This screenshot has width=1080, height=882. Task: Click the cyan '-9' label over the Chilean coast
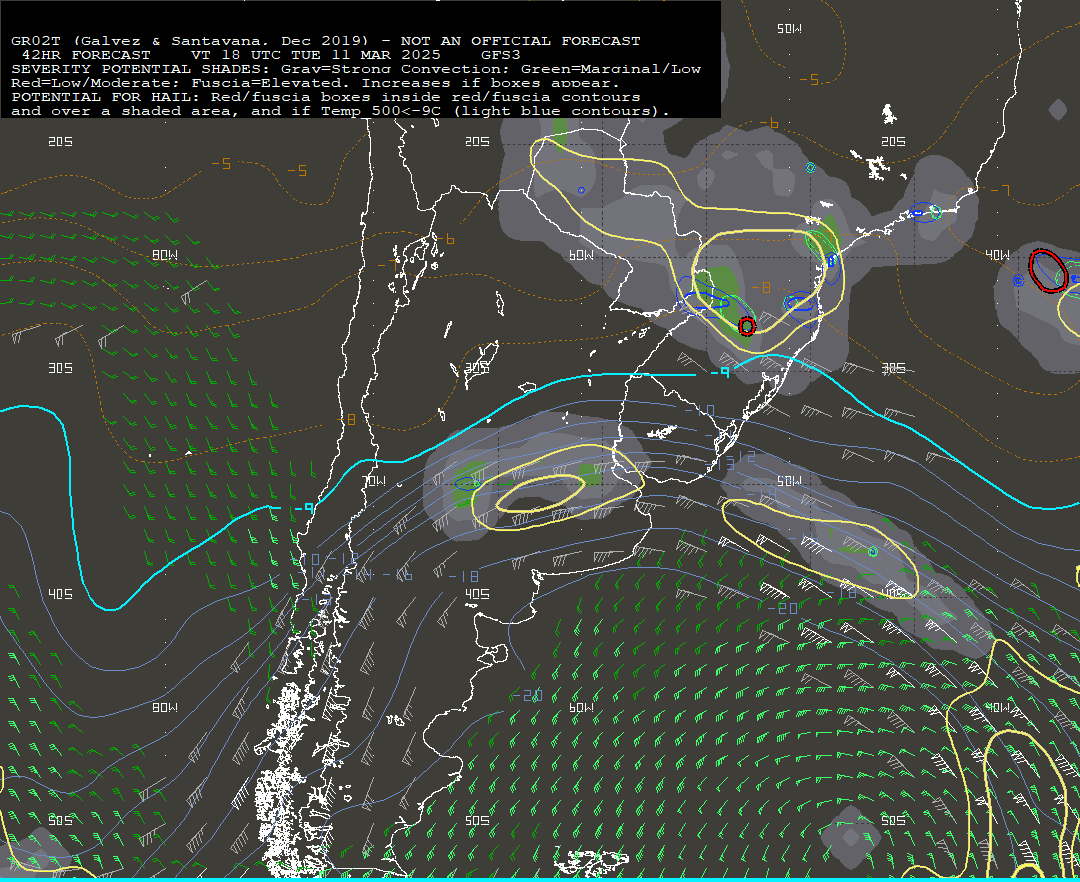304,509
